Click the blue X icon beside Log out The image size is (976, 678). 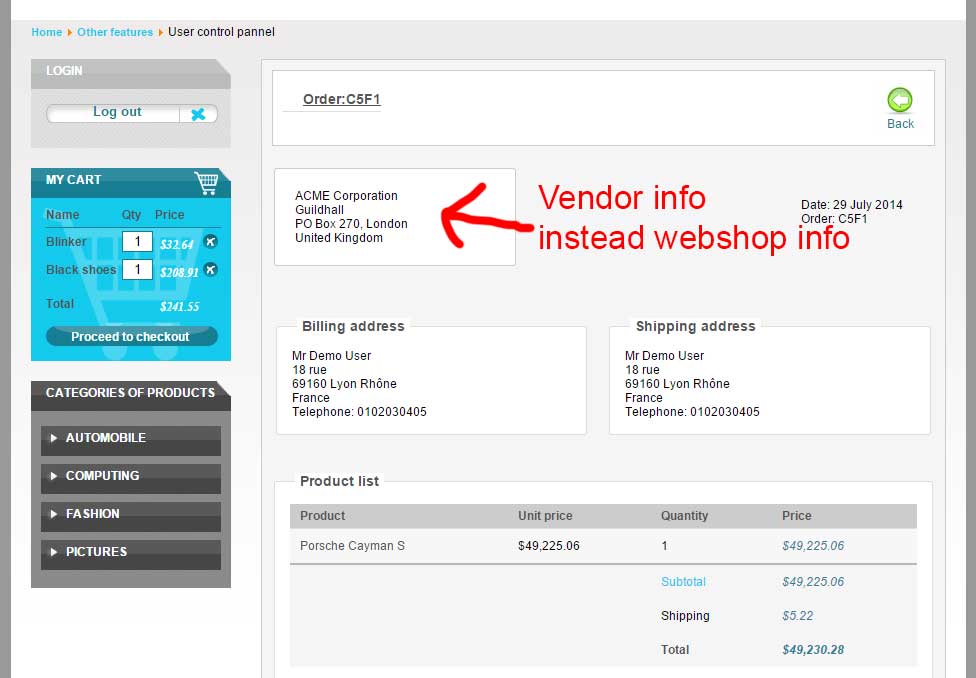(x=198, y=114)
